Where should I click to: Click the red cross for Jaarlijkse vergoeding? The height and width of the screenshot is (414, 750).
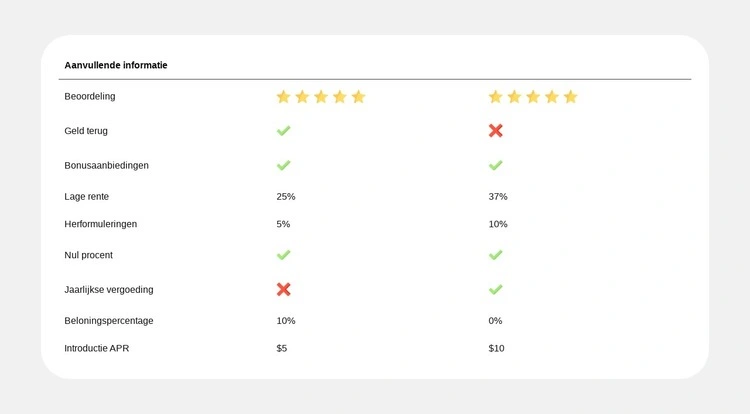point(283,289)
